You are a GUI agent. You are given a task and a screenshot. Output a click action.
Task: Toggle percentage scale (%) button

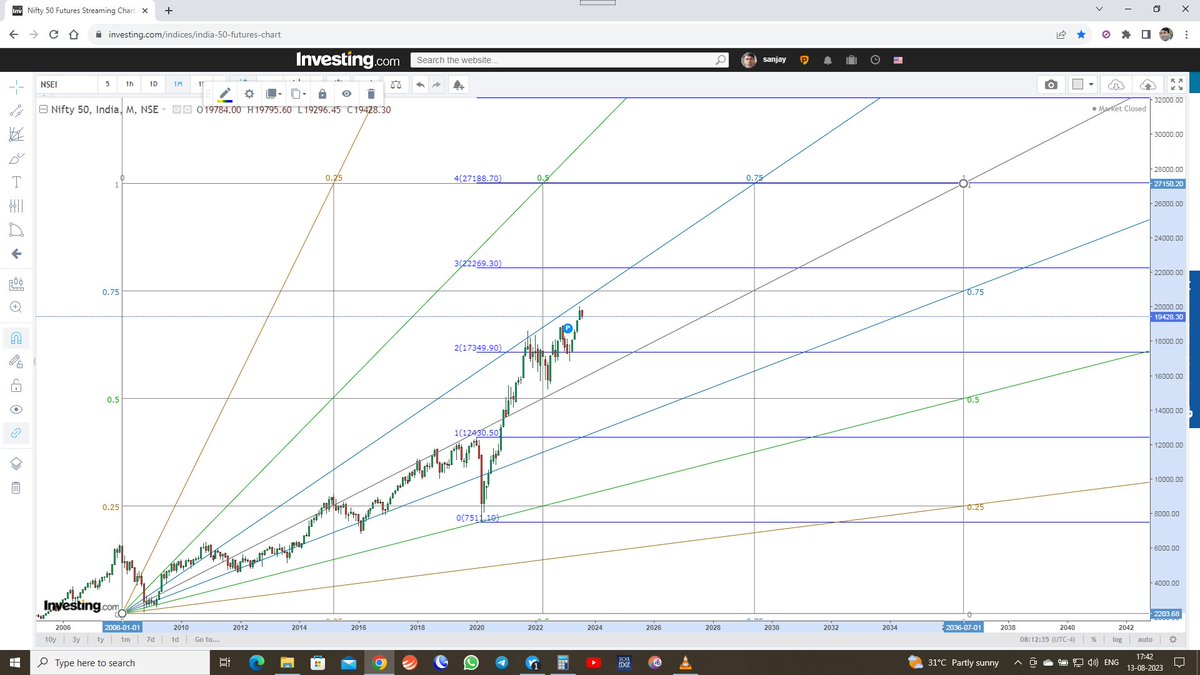(1095, 638)
